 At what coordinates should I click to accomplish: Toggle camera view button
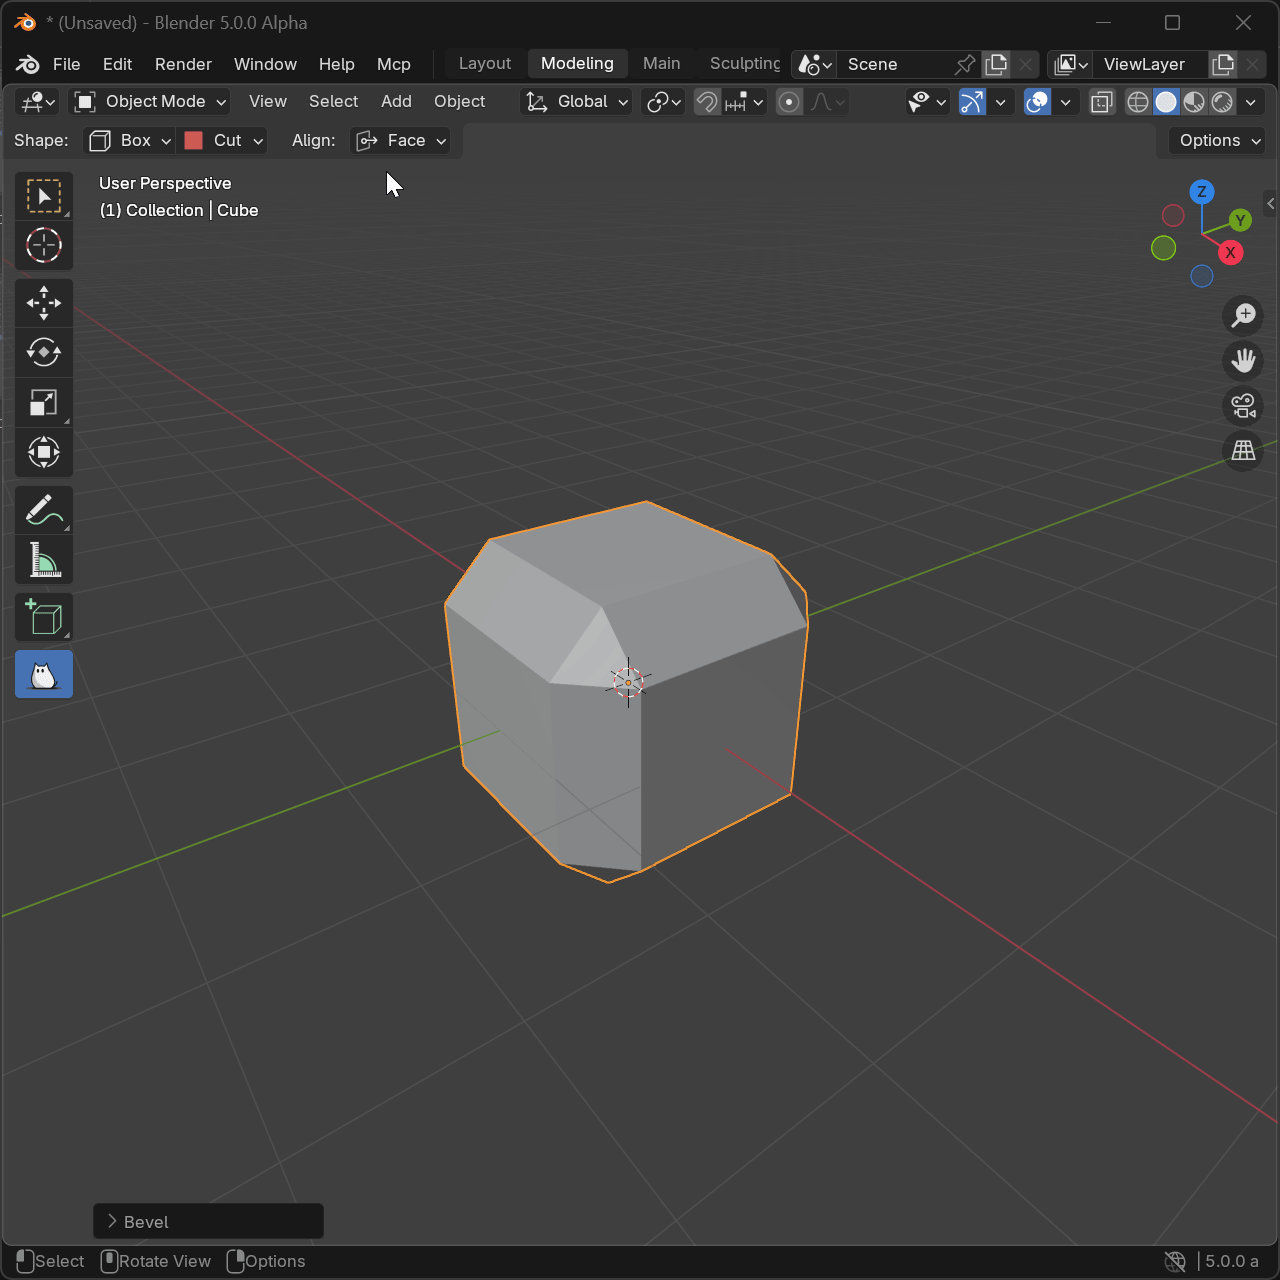[1243, 406]
